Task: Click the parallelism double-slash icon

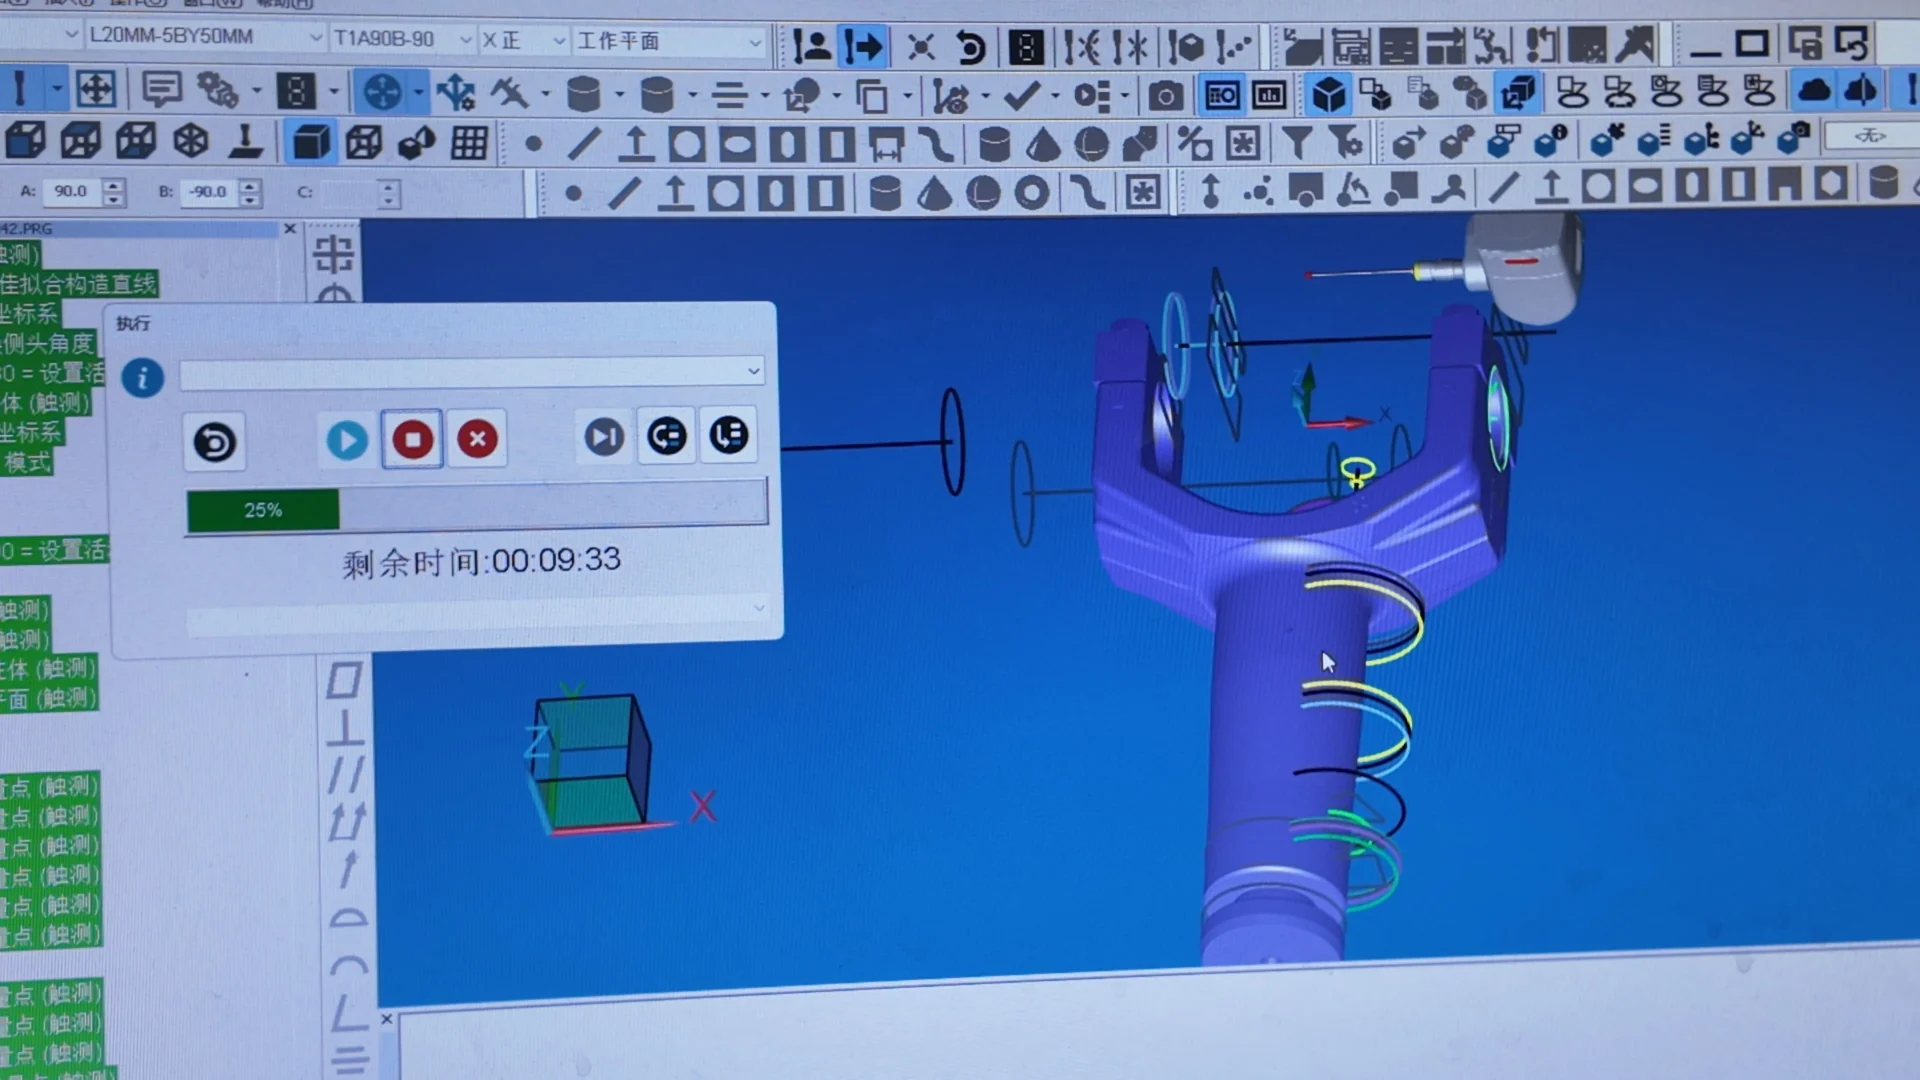Action: pos(346,774)
